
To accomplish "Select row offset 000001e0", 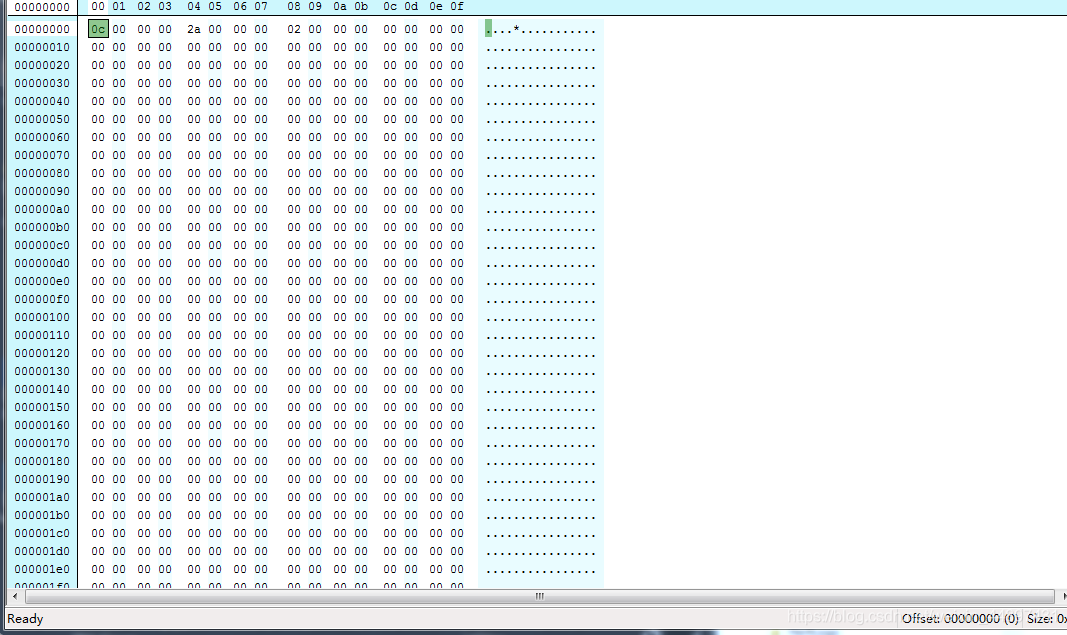I will 42,569.
